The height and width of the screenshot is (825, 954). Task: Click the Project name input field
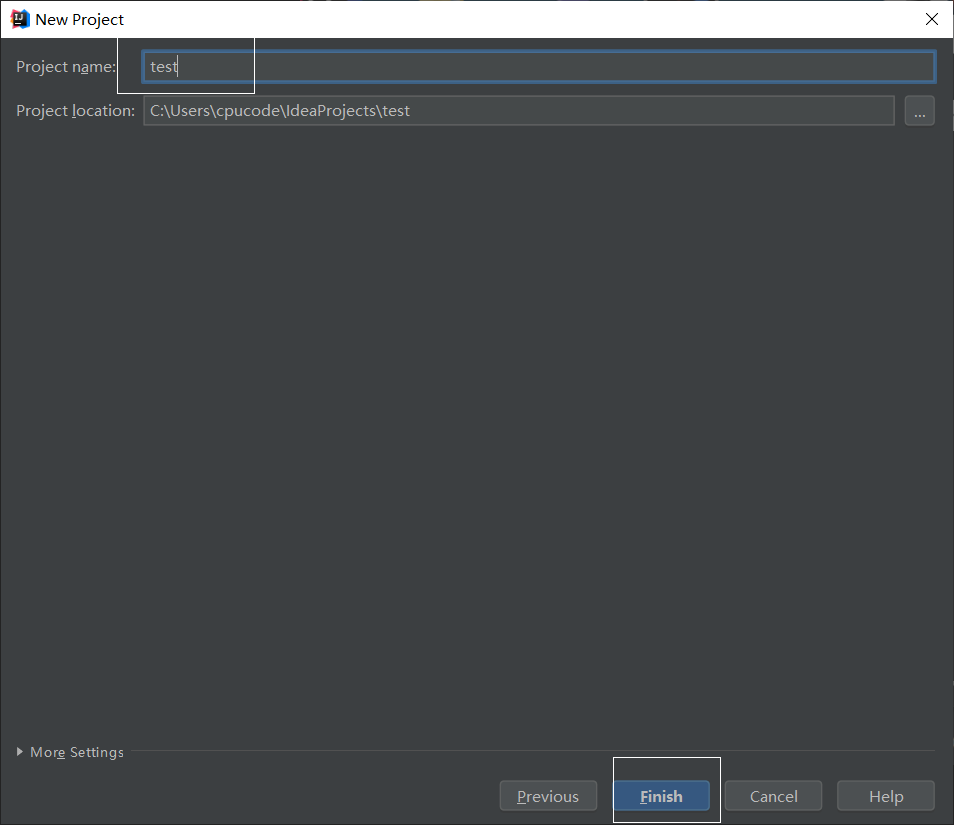click(x=538, y=66)
